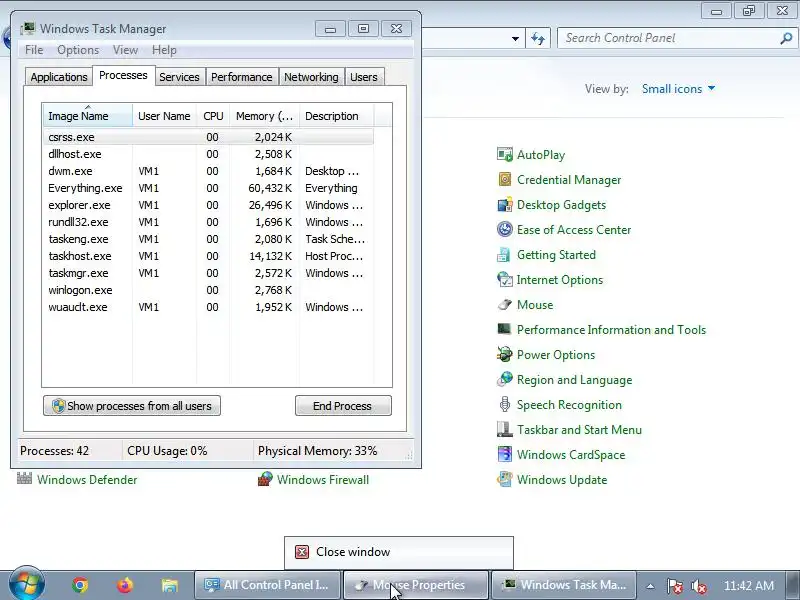Select the dwm.exe process row

click(x=208, y=171)
